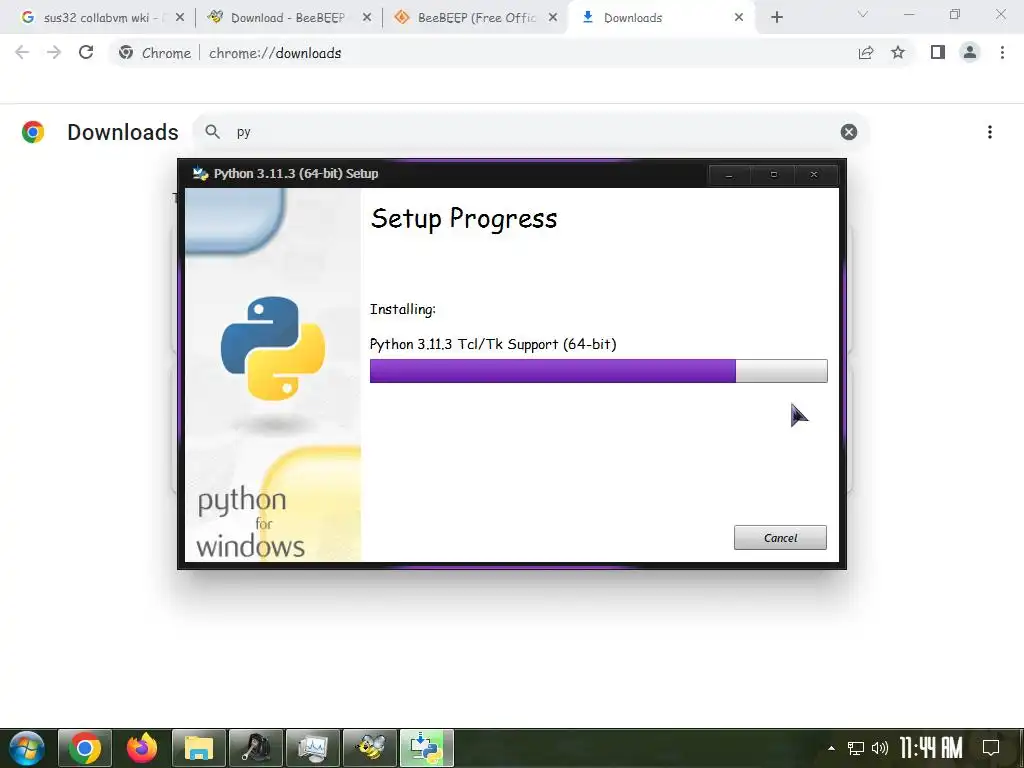Open the tool app with dark taskbar icon

pos(256,748)
